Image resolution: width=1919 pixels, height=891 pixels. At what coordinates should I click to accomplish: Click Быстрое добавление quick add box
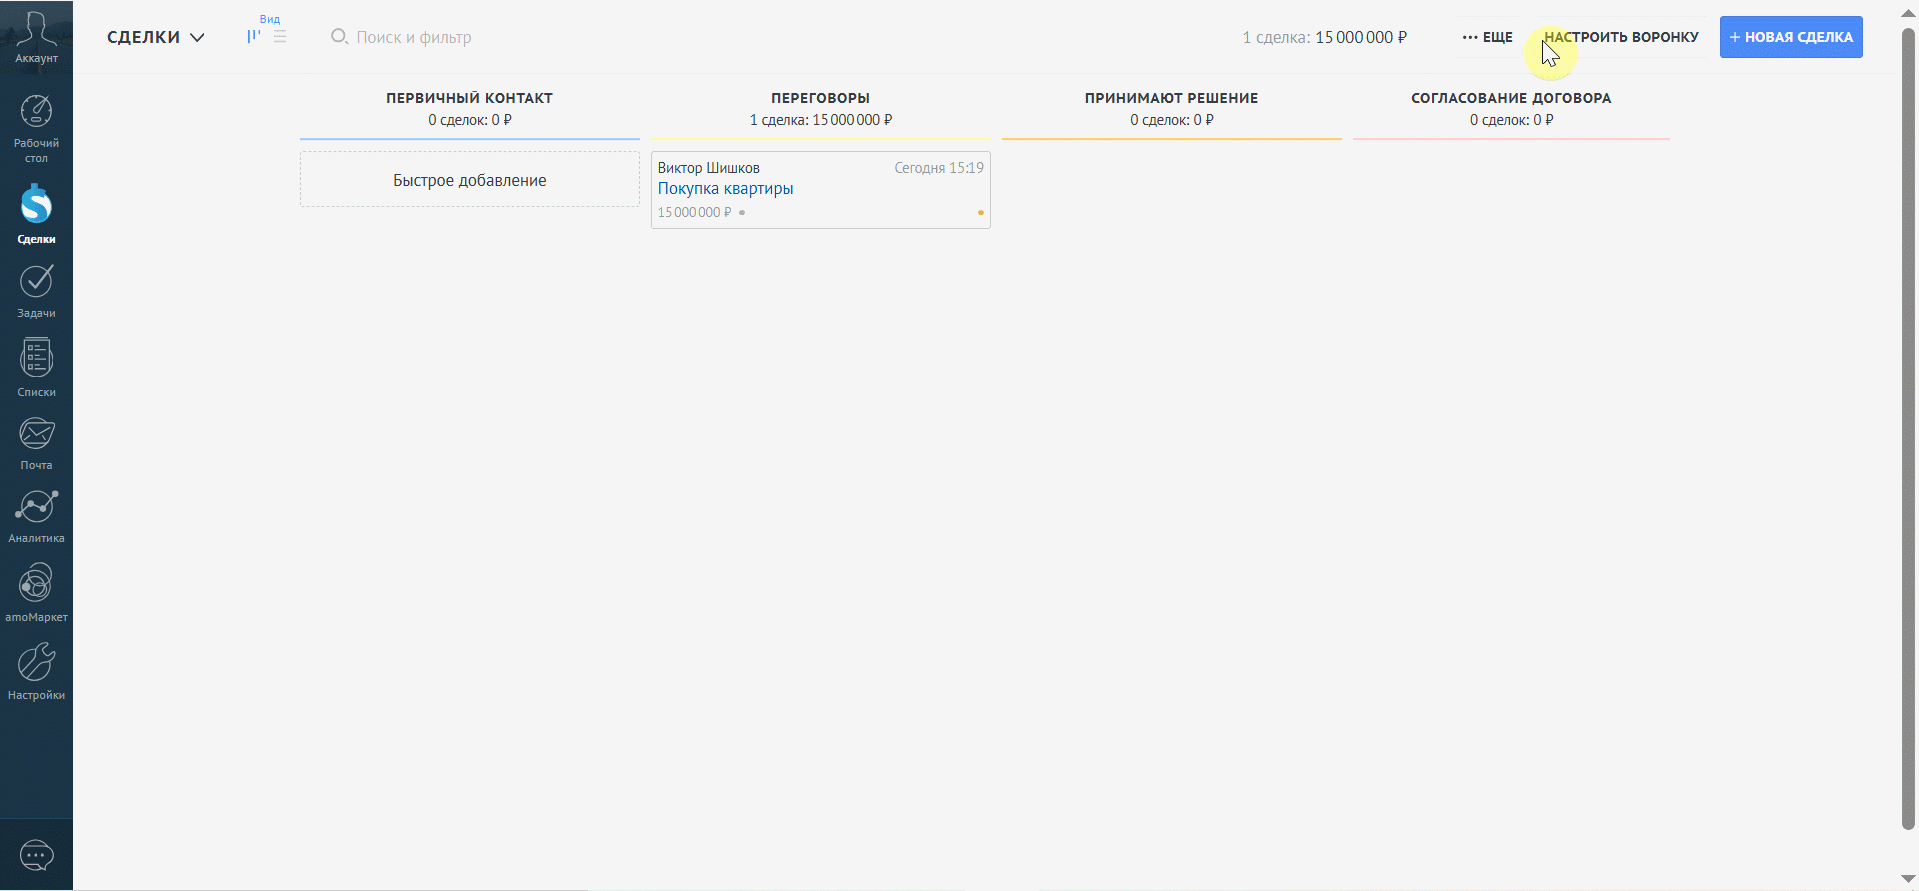[x=470, y=180]
